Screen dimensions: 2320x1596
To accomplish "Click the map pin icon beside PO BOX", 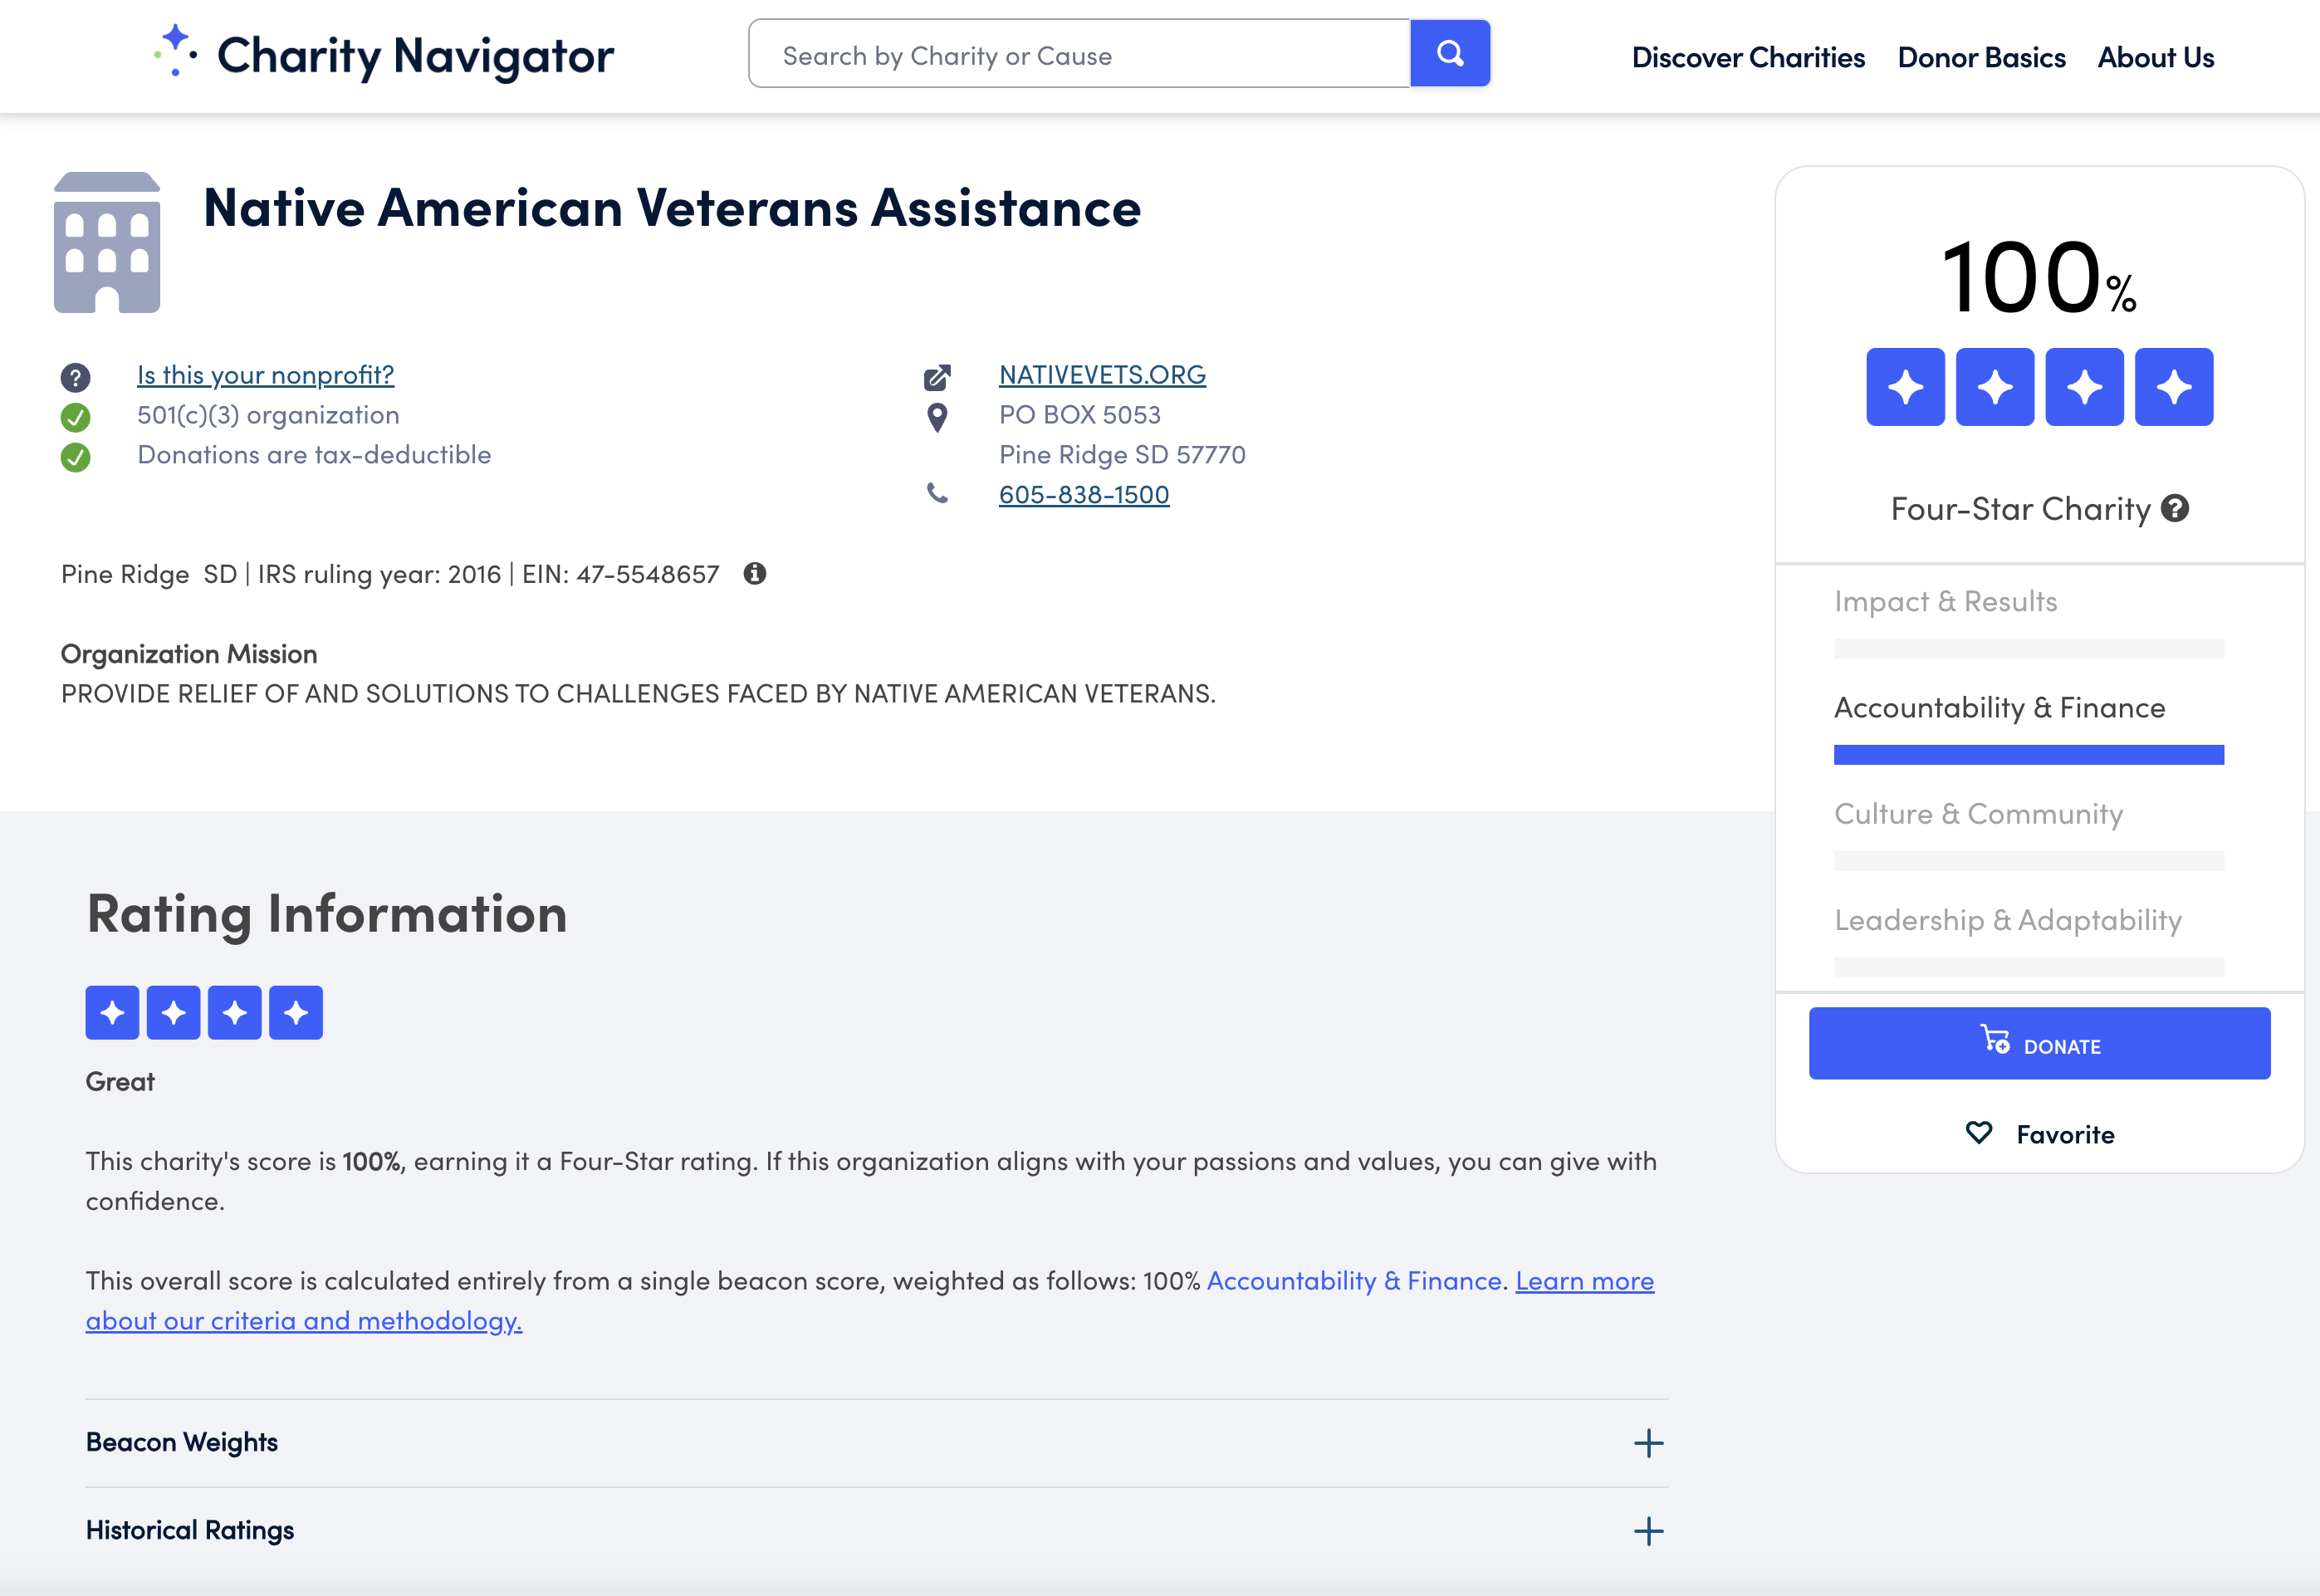I will coord(937,417).
